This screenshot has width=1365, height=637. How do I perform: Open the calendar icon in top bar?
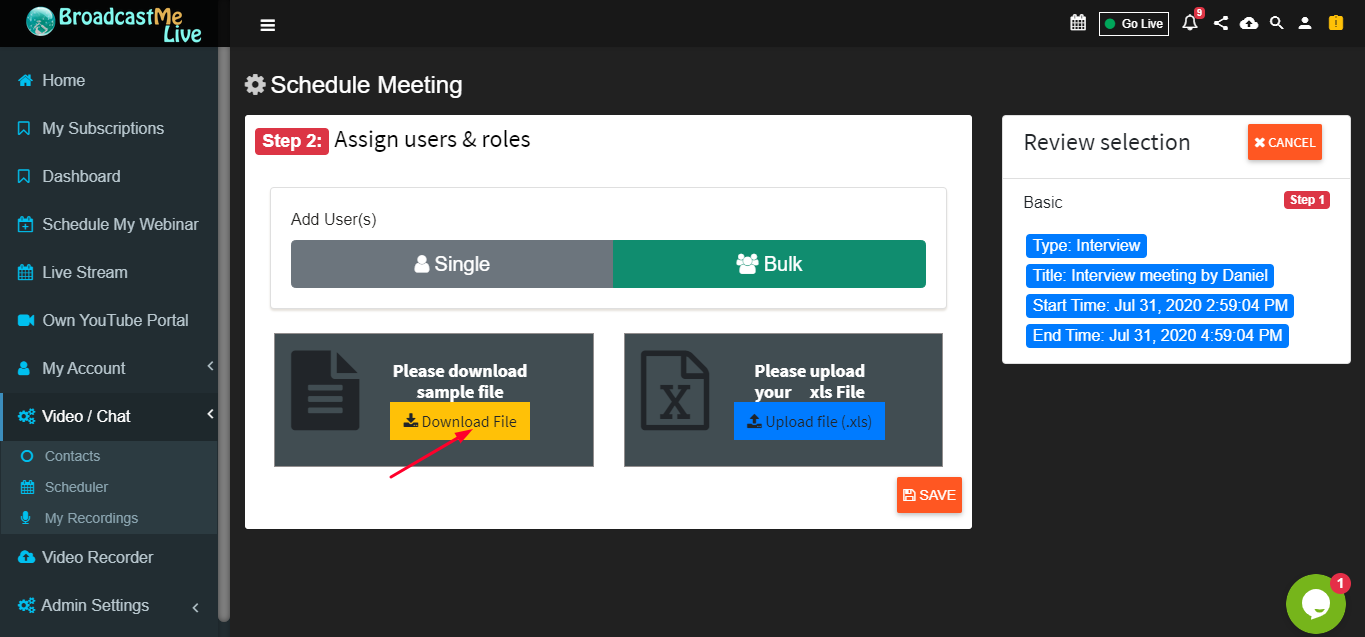1077,23
